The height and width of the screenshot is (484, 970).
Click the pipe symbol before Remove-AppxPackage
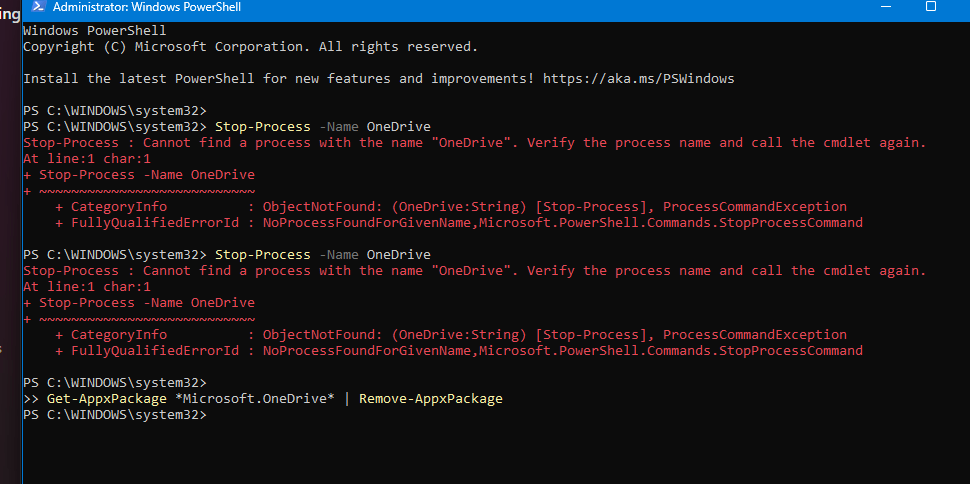pyautogui.click(x=347, y=399)
